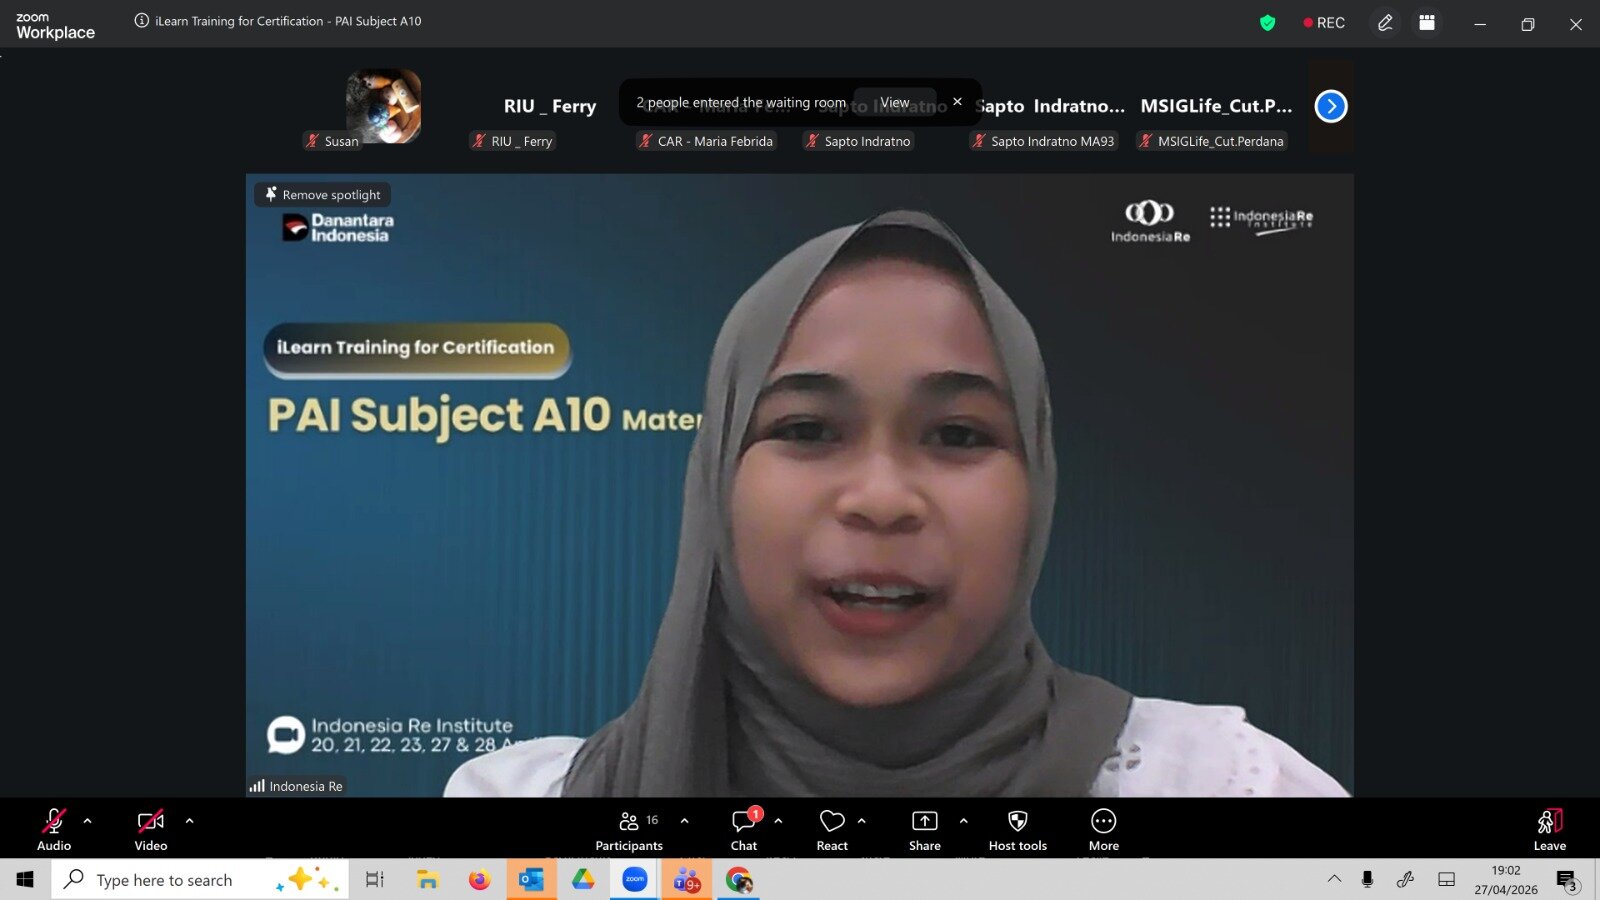Screen dimensions: 1600x900
Task: Select the RIU _ Ferry participant tile
Action: pyautogui.click(x=550, y=106)
